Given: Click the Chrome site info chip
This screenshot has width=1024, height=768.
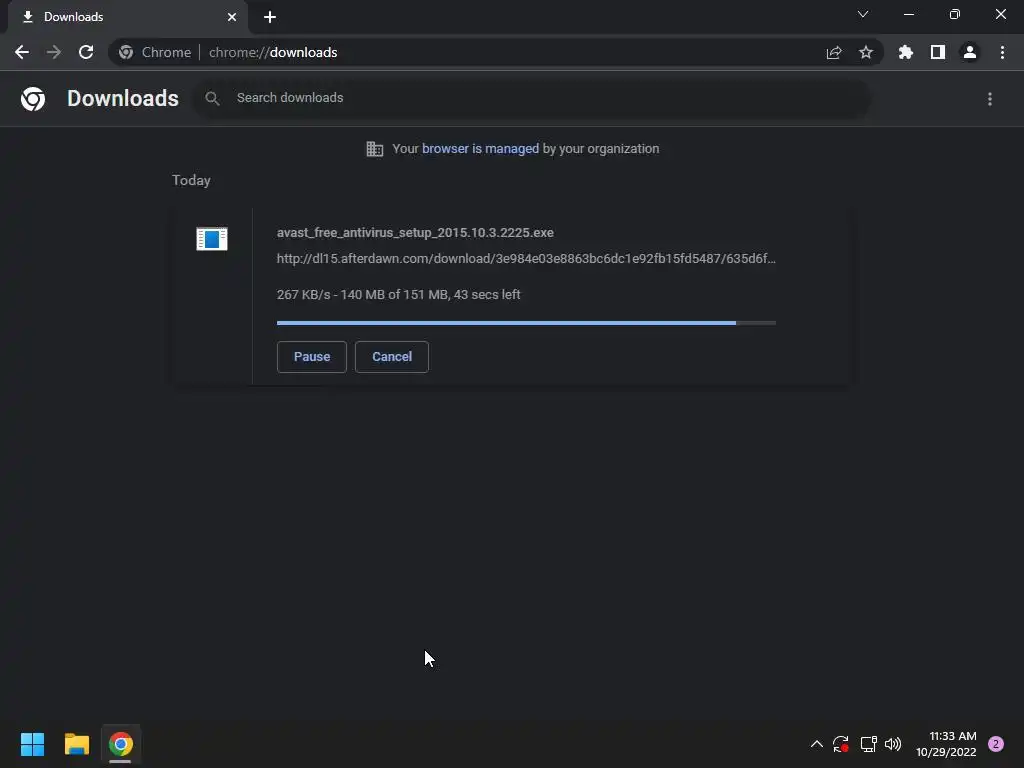Looking at the screenshot, I should point(155,52).
